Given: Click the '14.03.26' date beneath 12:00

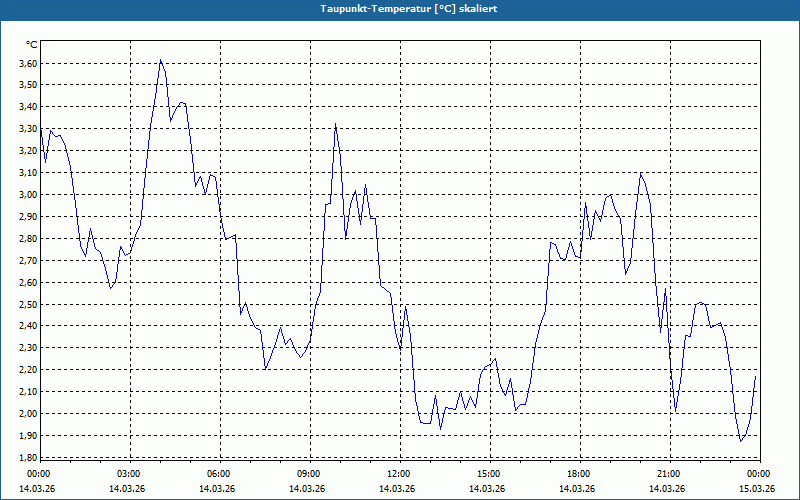Looking at the screenshot, I should pyautogui.click(x=397, y=488).
